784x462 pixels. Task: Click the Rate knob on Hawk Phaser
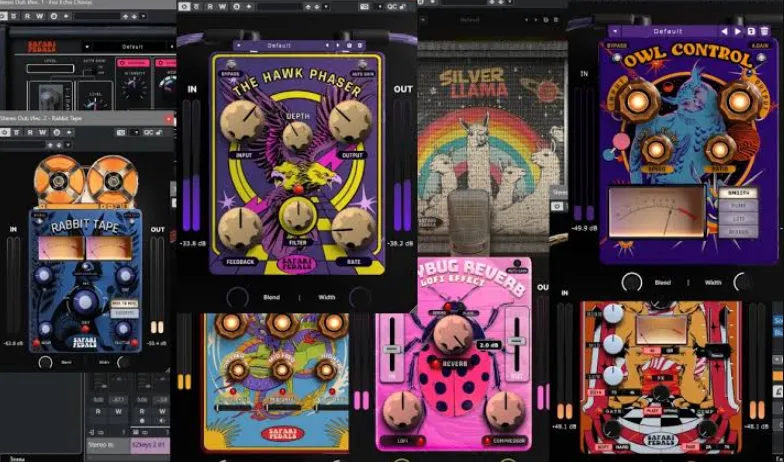click(354, 229)
